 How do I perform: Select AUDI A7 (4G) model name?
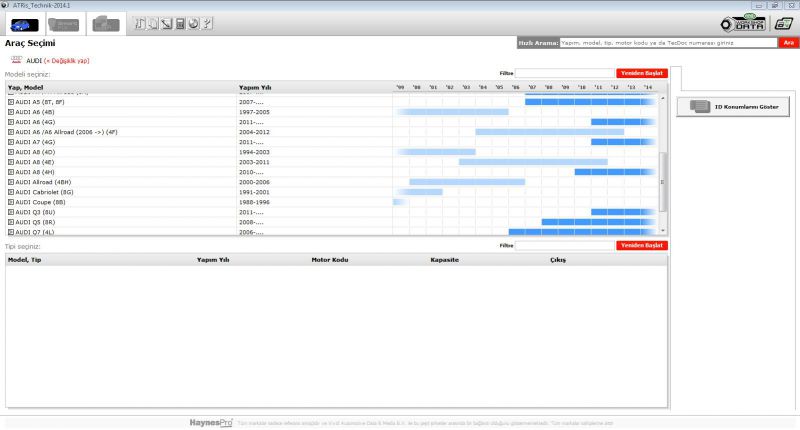pyautogui.click(x=35, y=142)
